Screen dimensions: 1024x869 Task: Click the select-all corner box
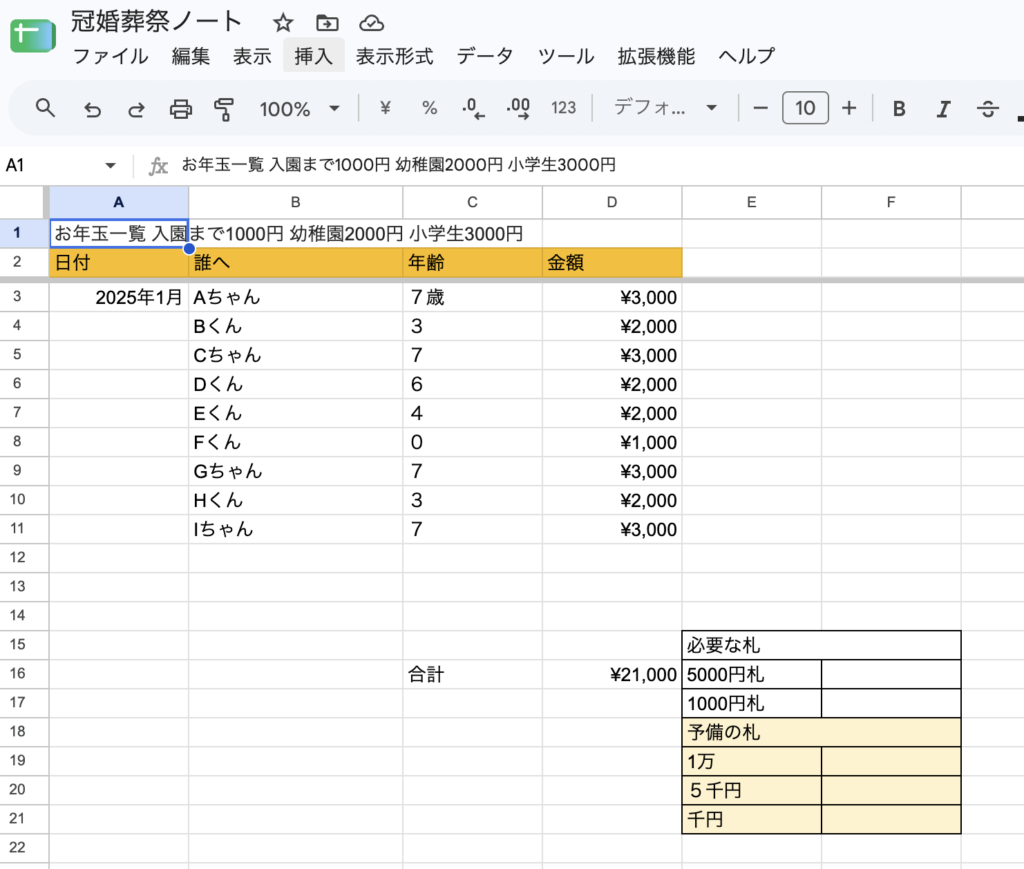[x=24, y=202]
